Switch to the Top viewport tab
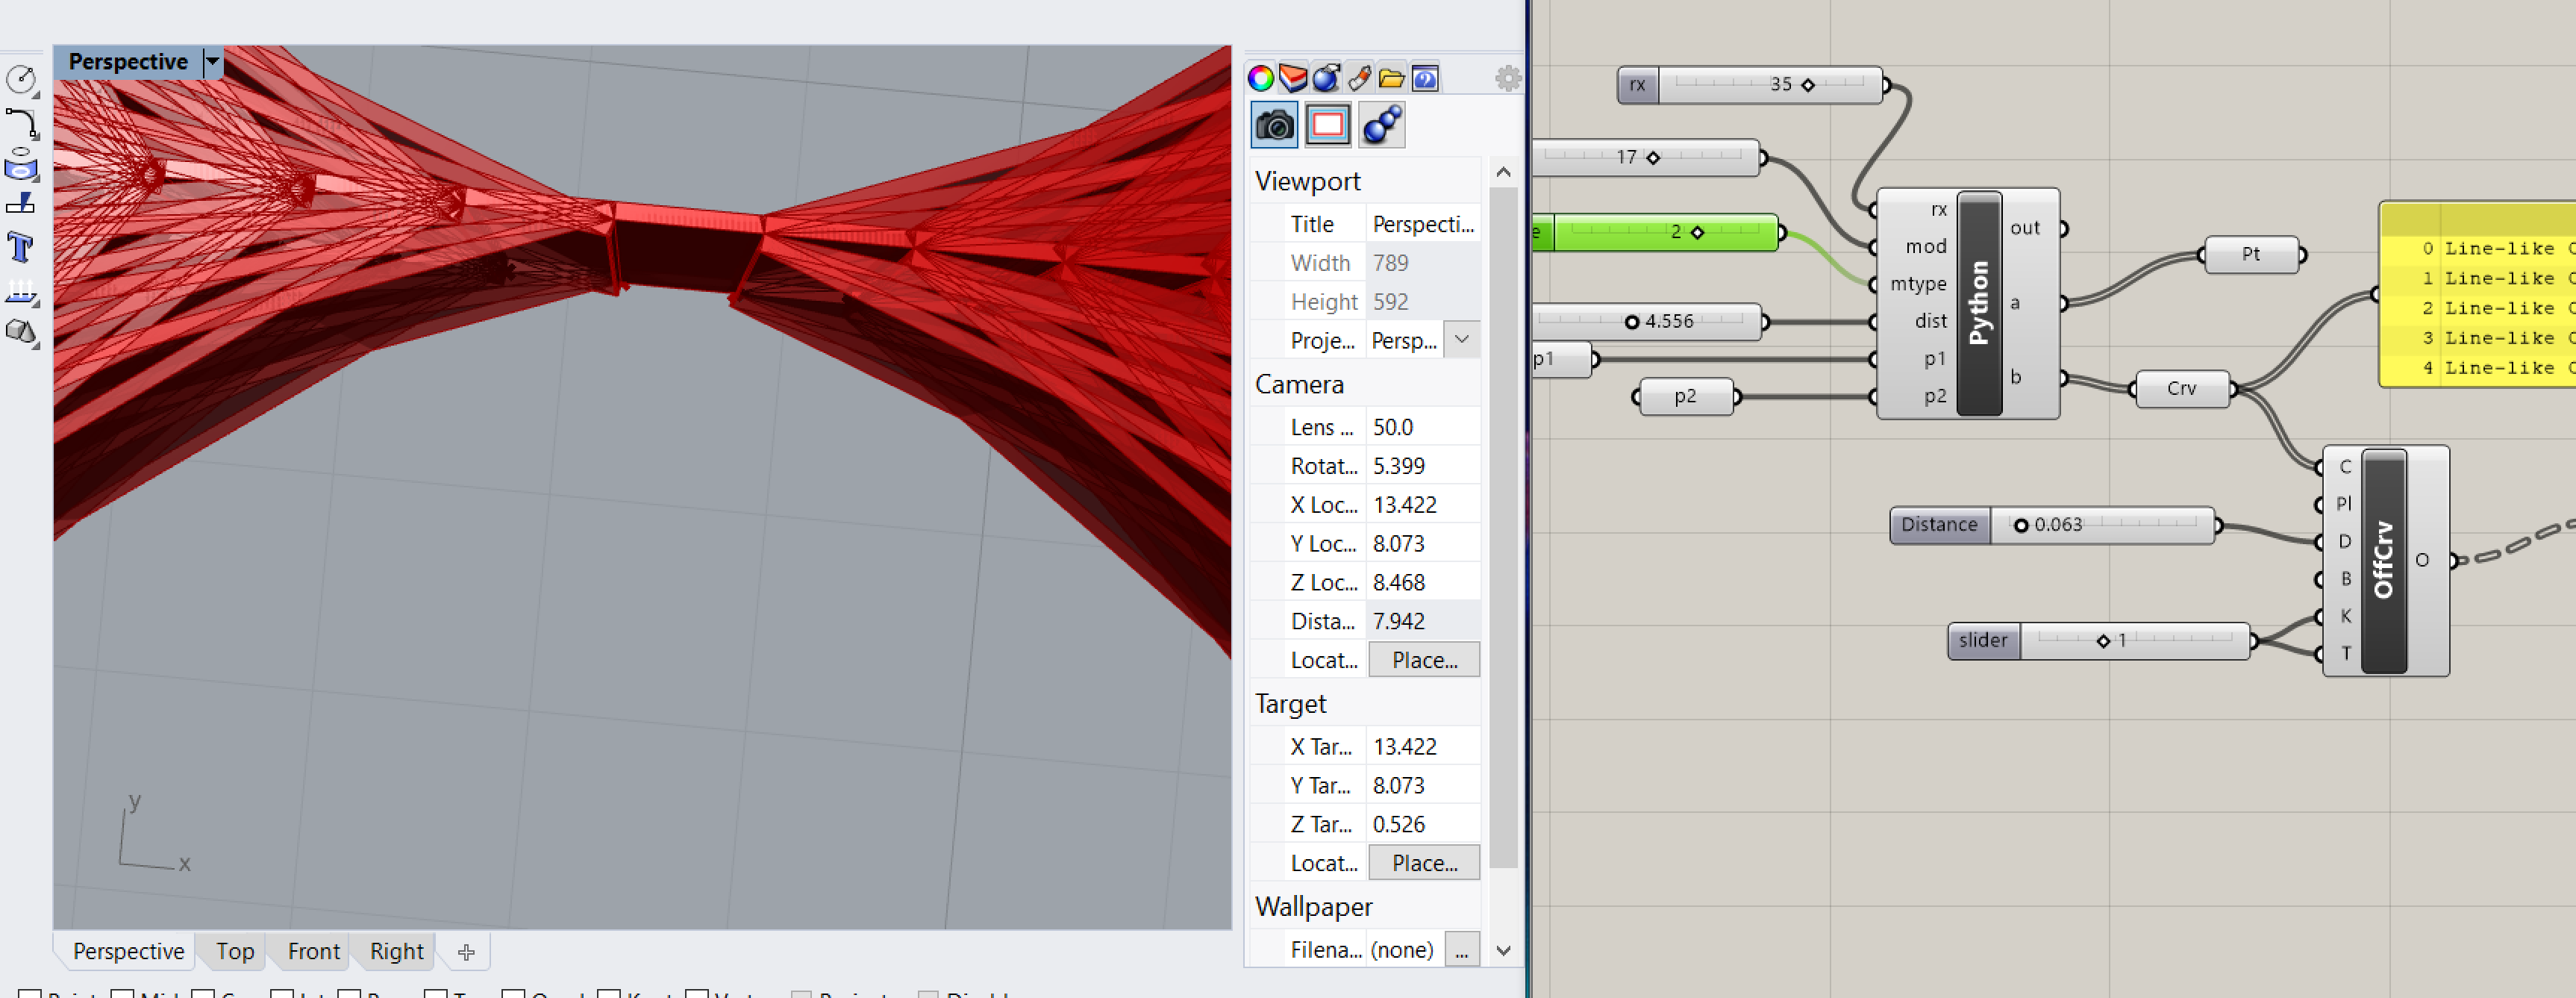The width and height of the screenshot is (2576, 998). [x=235, y=951]
